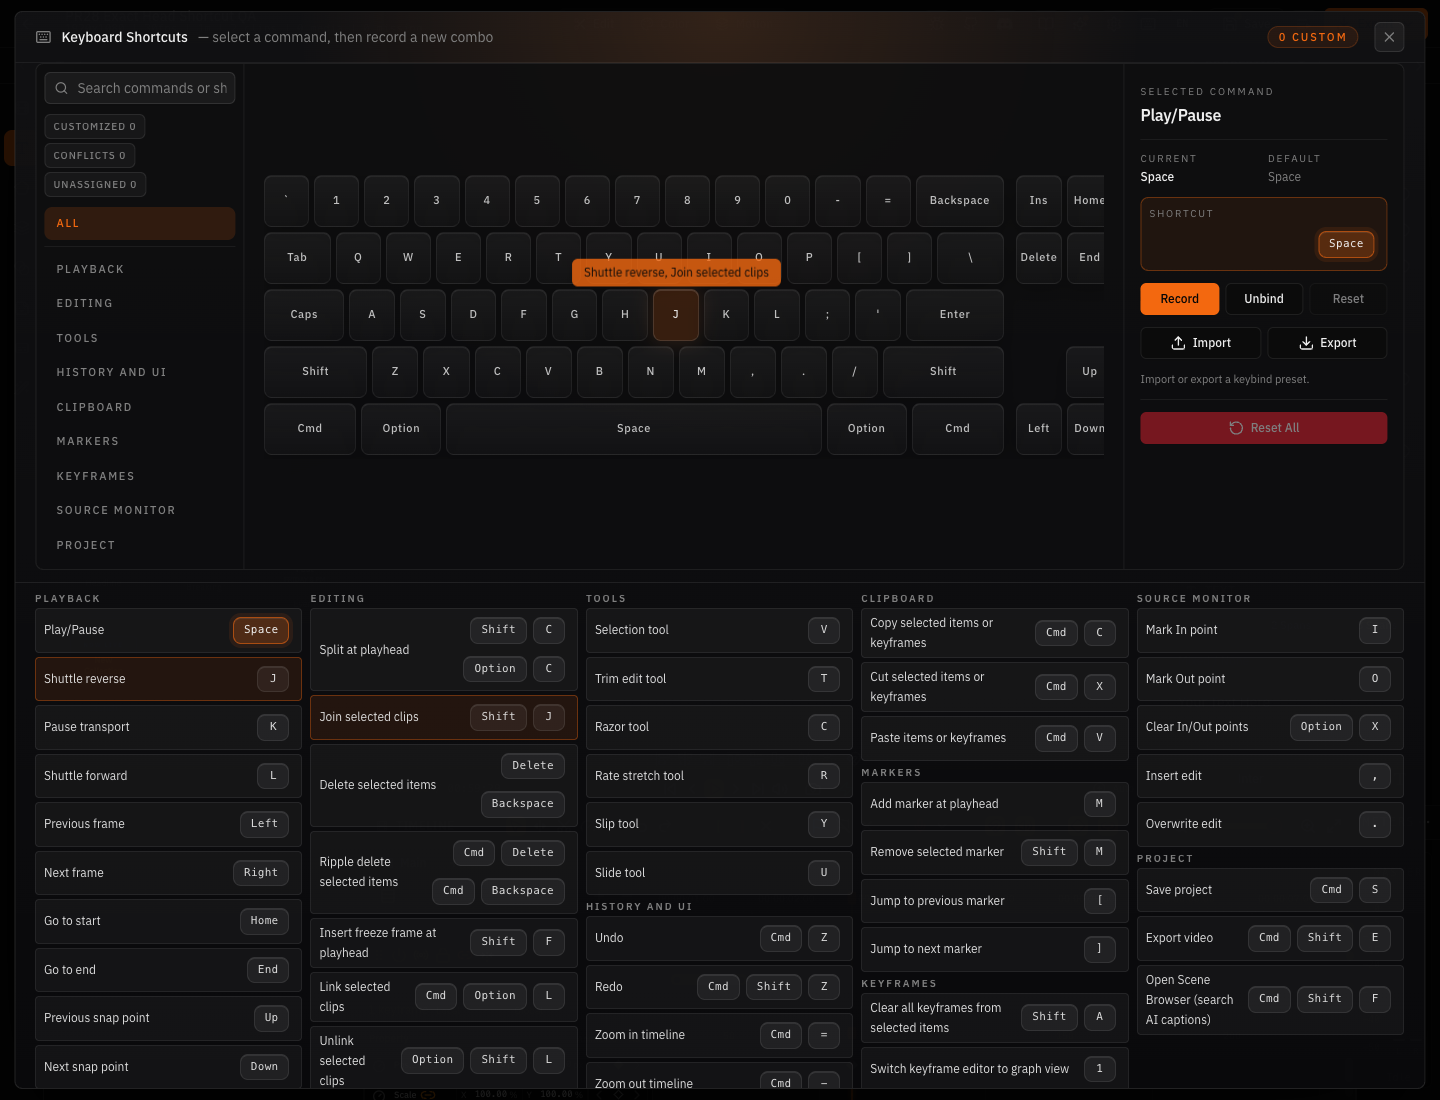The height and width of the screenshot is (1100, 1440).
Task: Click the Unbind button
Action: pos(1264,299)
